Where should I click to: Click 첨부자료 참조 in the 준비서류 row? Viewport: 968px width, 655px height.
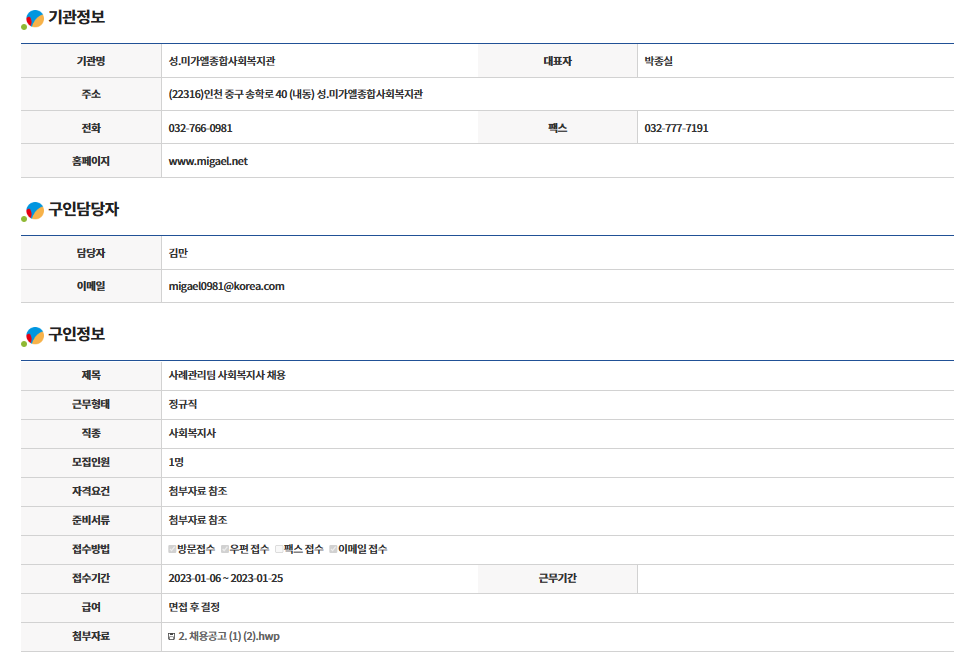198,520
